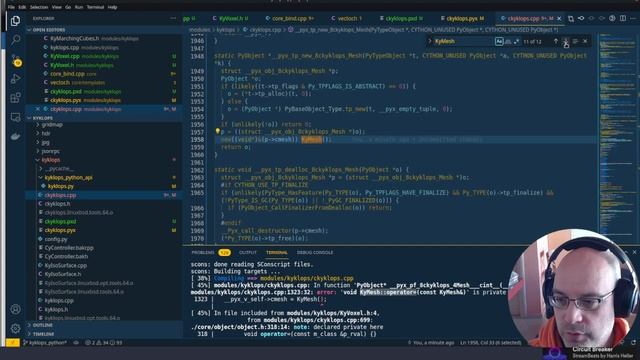Viewport: 640px width, 360px height.
Task: Open Explorer views and more actions ellipsis
Action: tap(173, 18)
